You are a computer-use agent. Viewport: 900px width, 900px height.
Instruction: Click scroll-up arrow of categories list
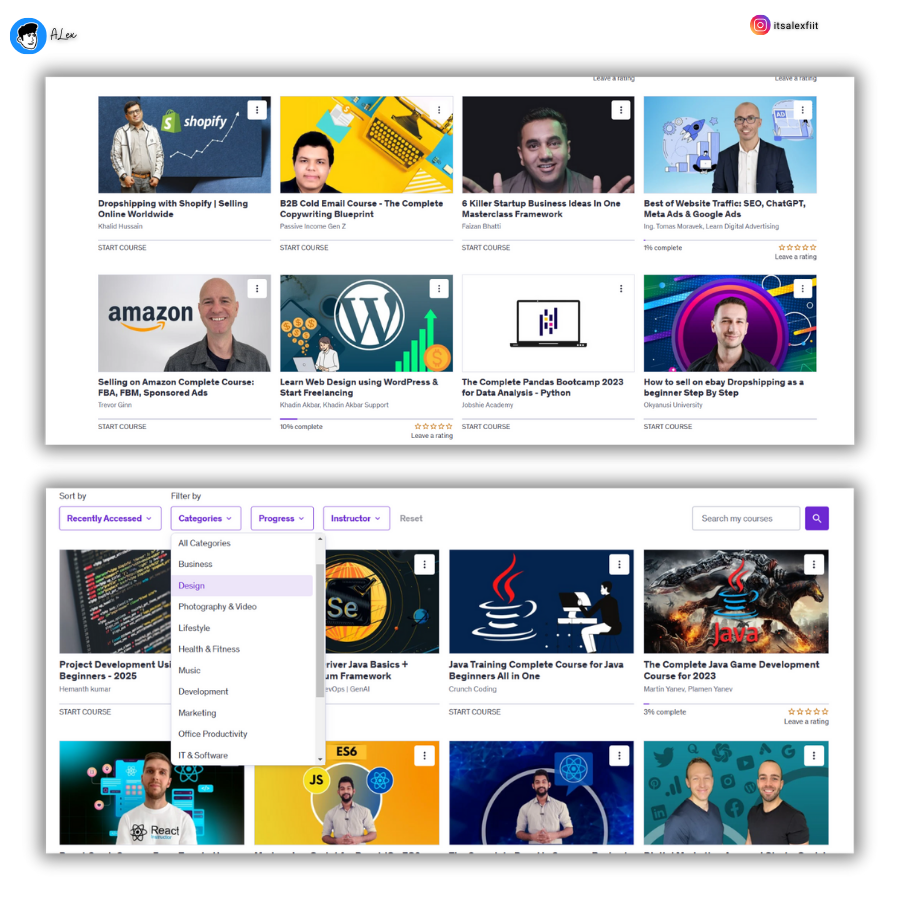click(320, 539)
